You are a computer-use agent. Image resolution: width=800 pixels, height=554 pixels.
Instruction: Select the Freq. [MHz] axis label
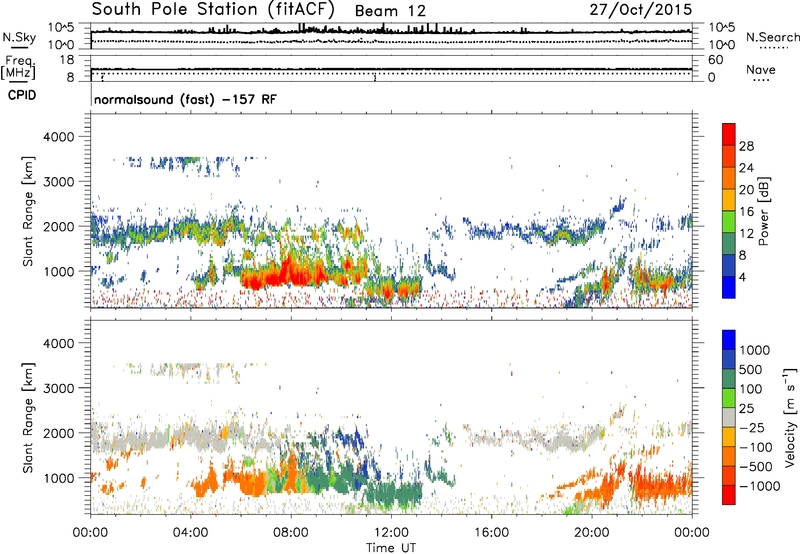coord(18,67)
